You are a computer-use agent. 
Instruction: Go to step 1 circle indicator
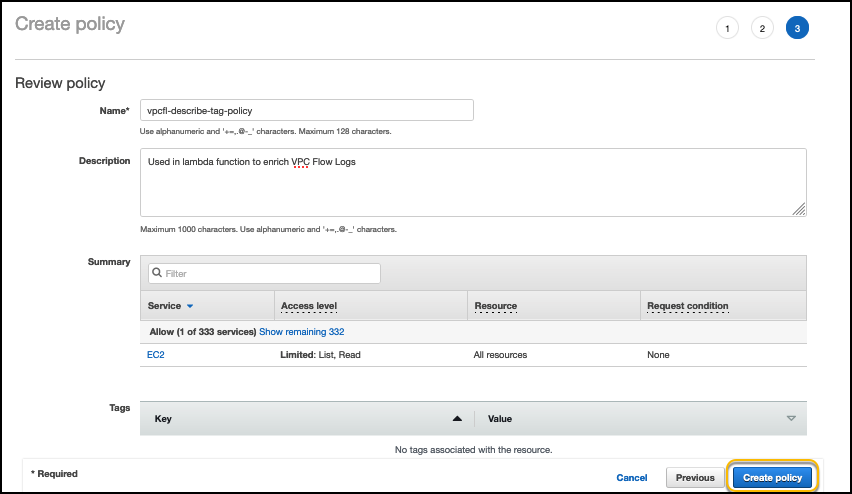coord(728,28)
